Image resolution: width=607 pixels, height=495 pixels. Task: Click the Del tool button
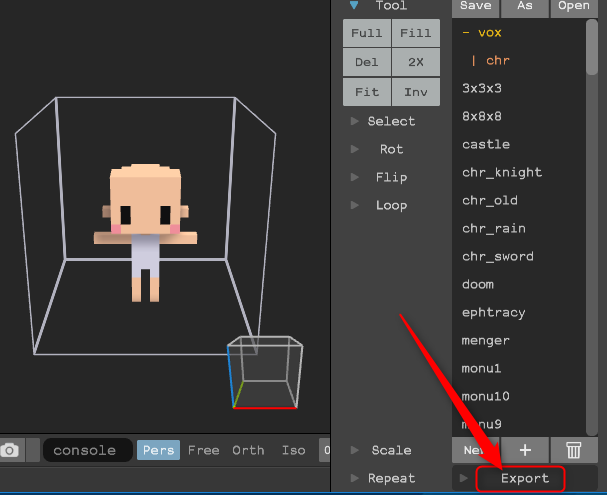[367, 62]
